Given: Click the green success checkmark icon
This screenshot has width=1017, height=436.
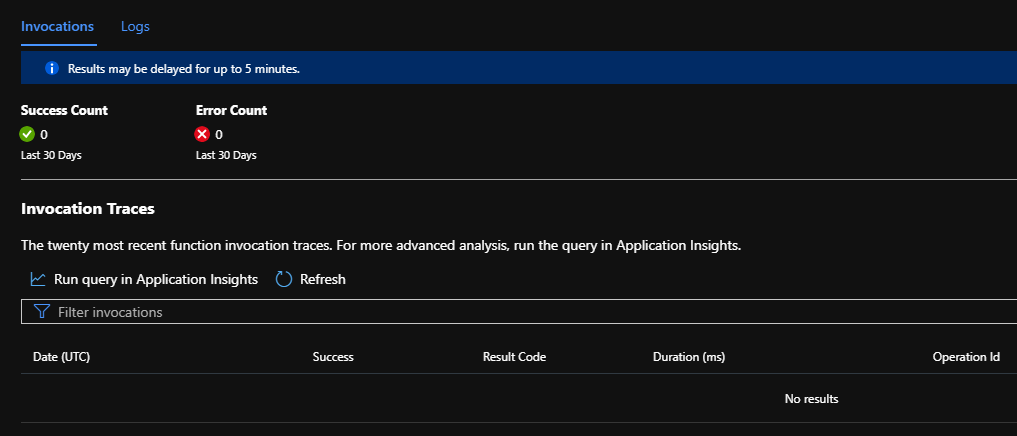Looking at the screenshot, I should pos(27,134).
